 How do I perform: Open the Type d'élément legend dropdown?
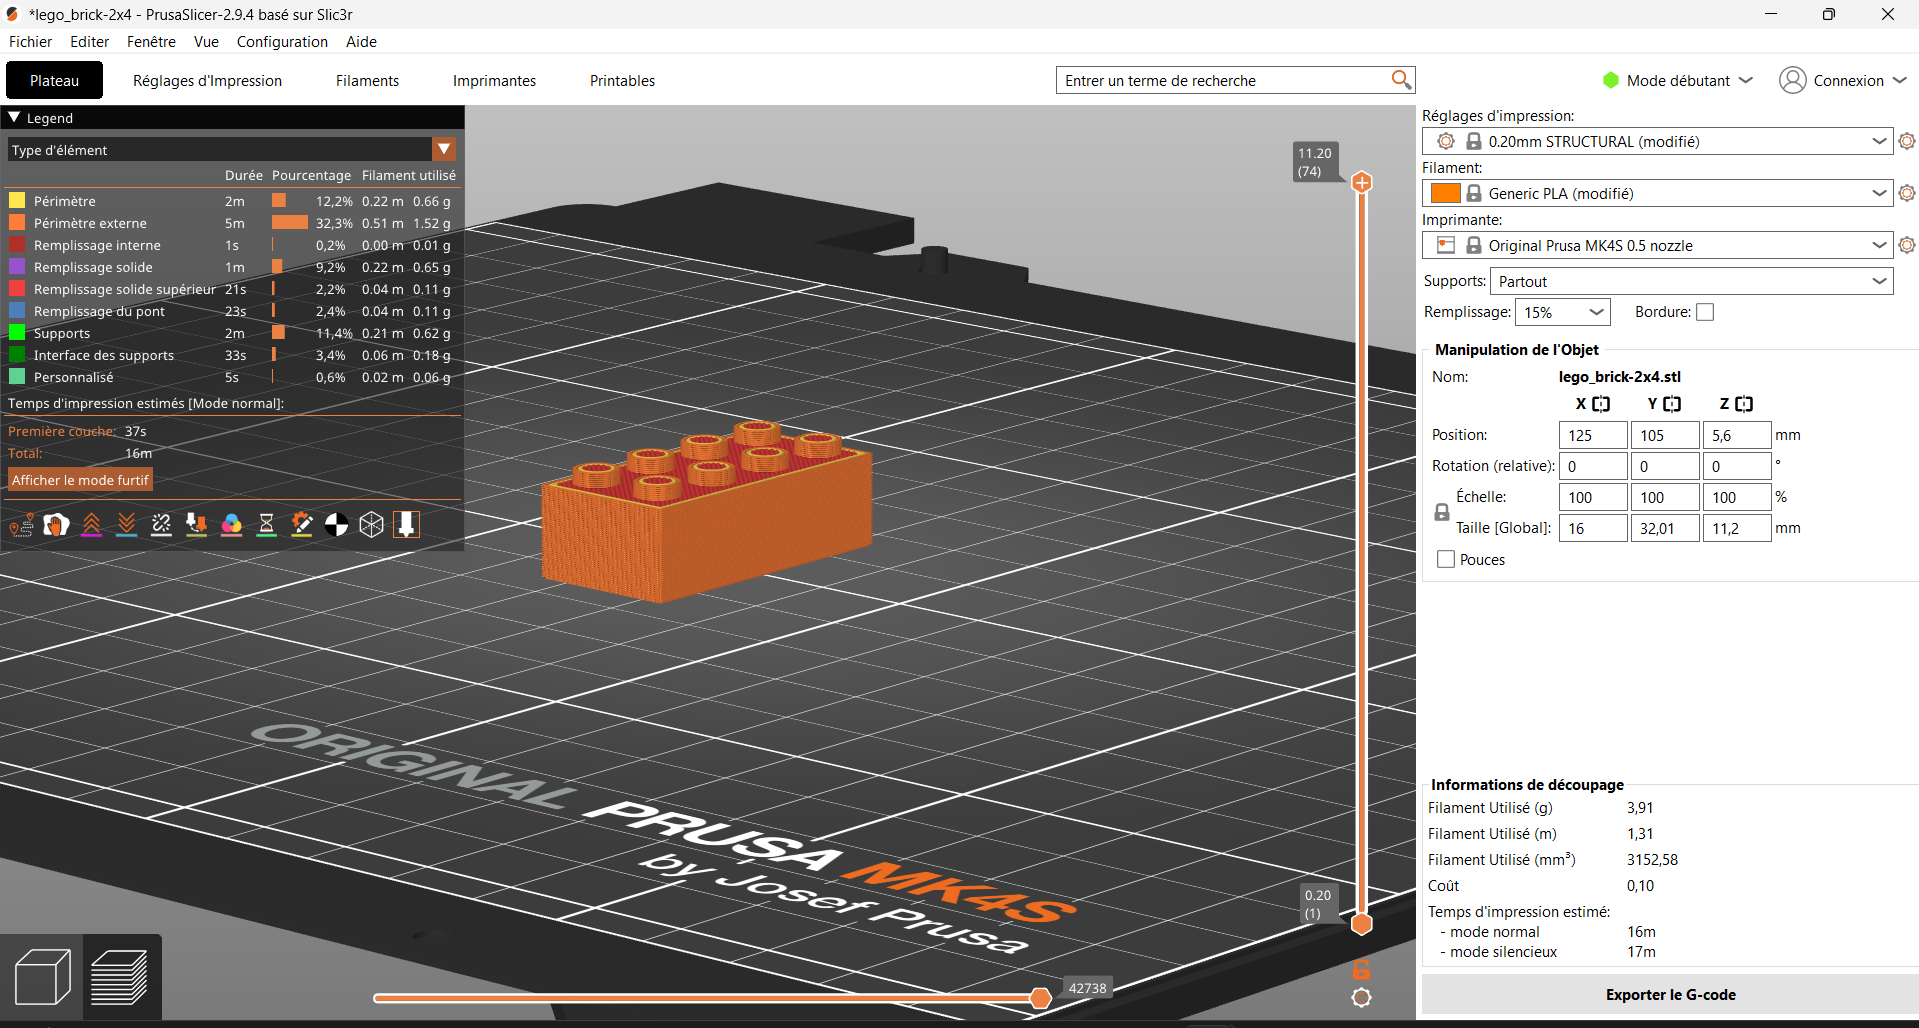tap(232, 150)
